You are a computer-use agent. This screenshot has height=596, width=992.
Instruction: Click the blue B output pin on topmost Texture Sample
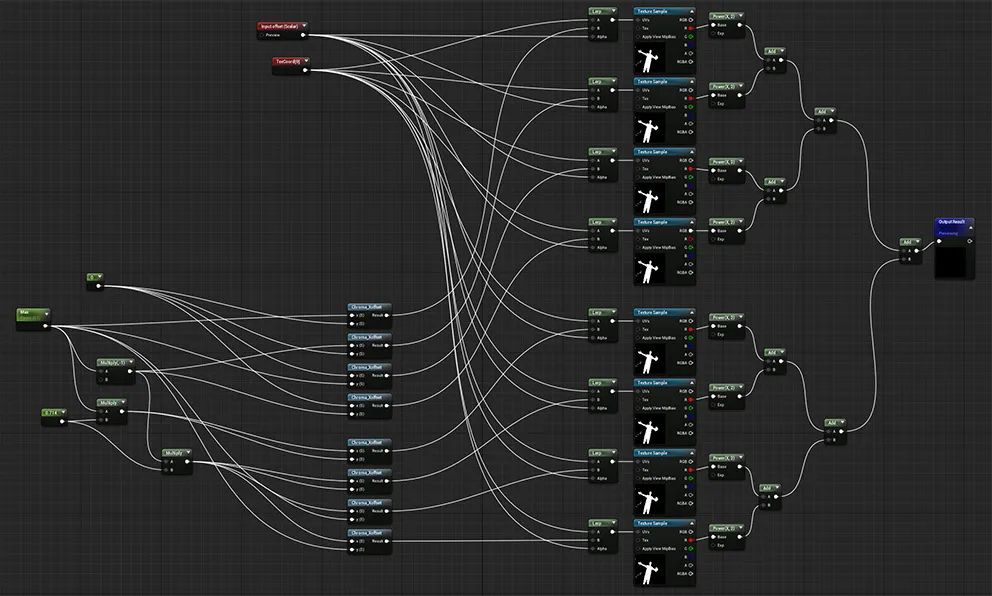[691, 45]
